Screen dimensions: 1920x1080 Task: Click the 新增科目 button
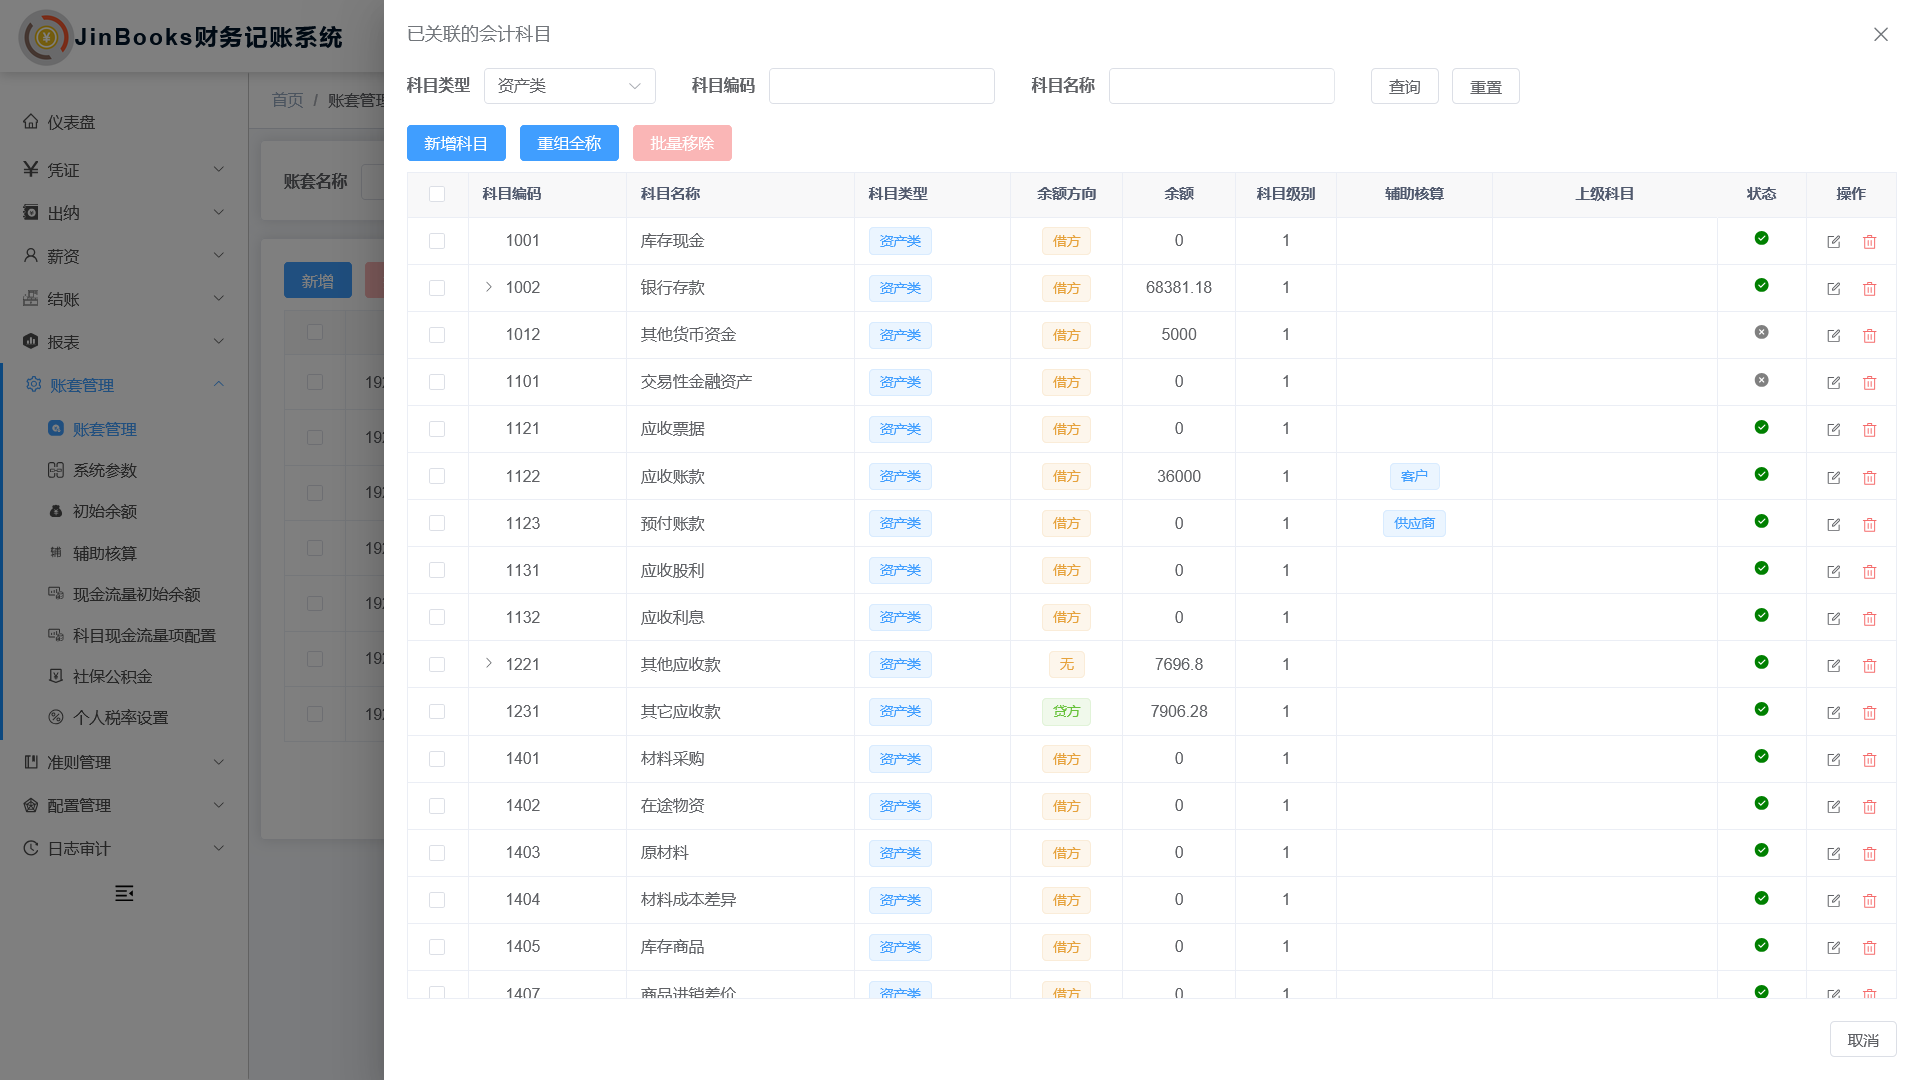pos(456,143)
